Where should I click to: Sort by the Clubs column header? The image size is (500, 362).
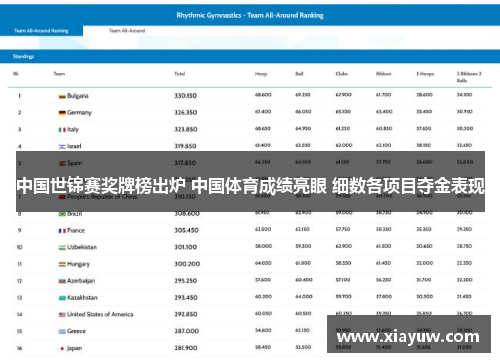coord(342,74)
